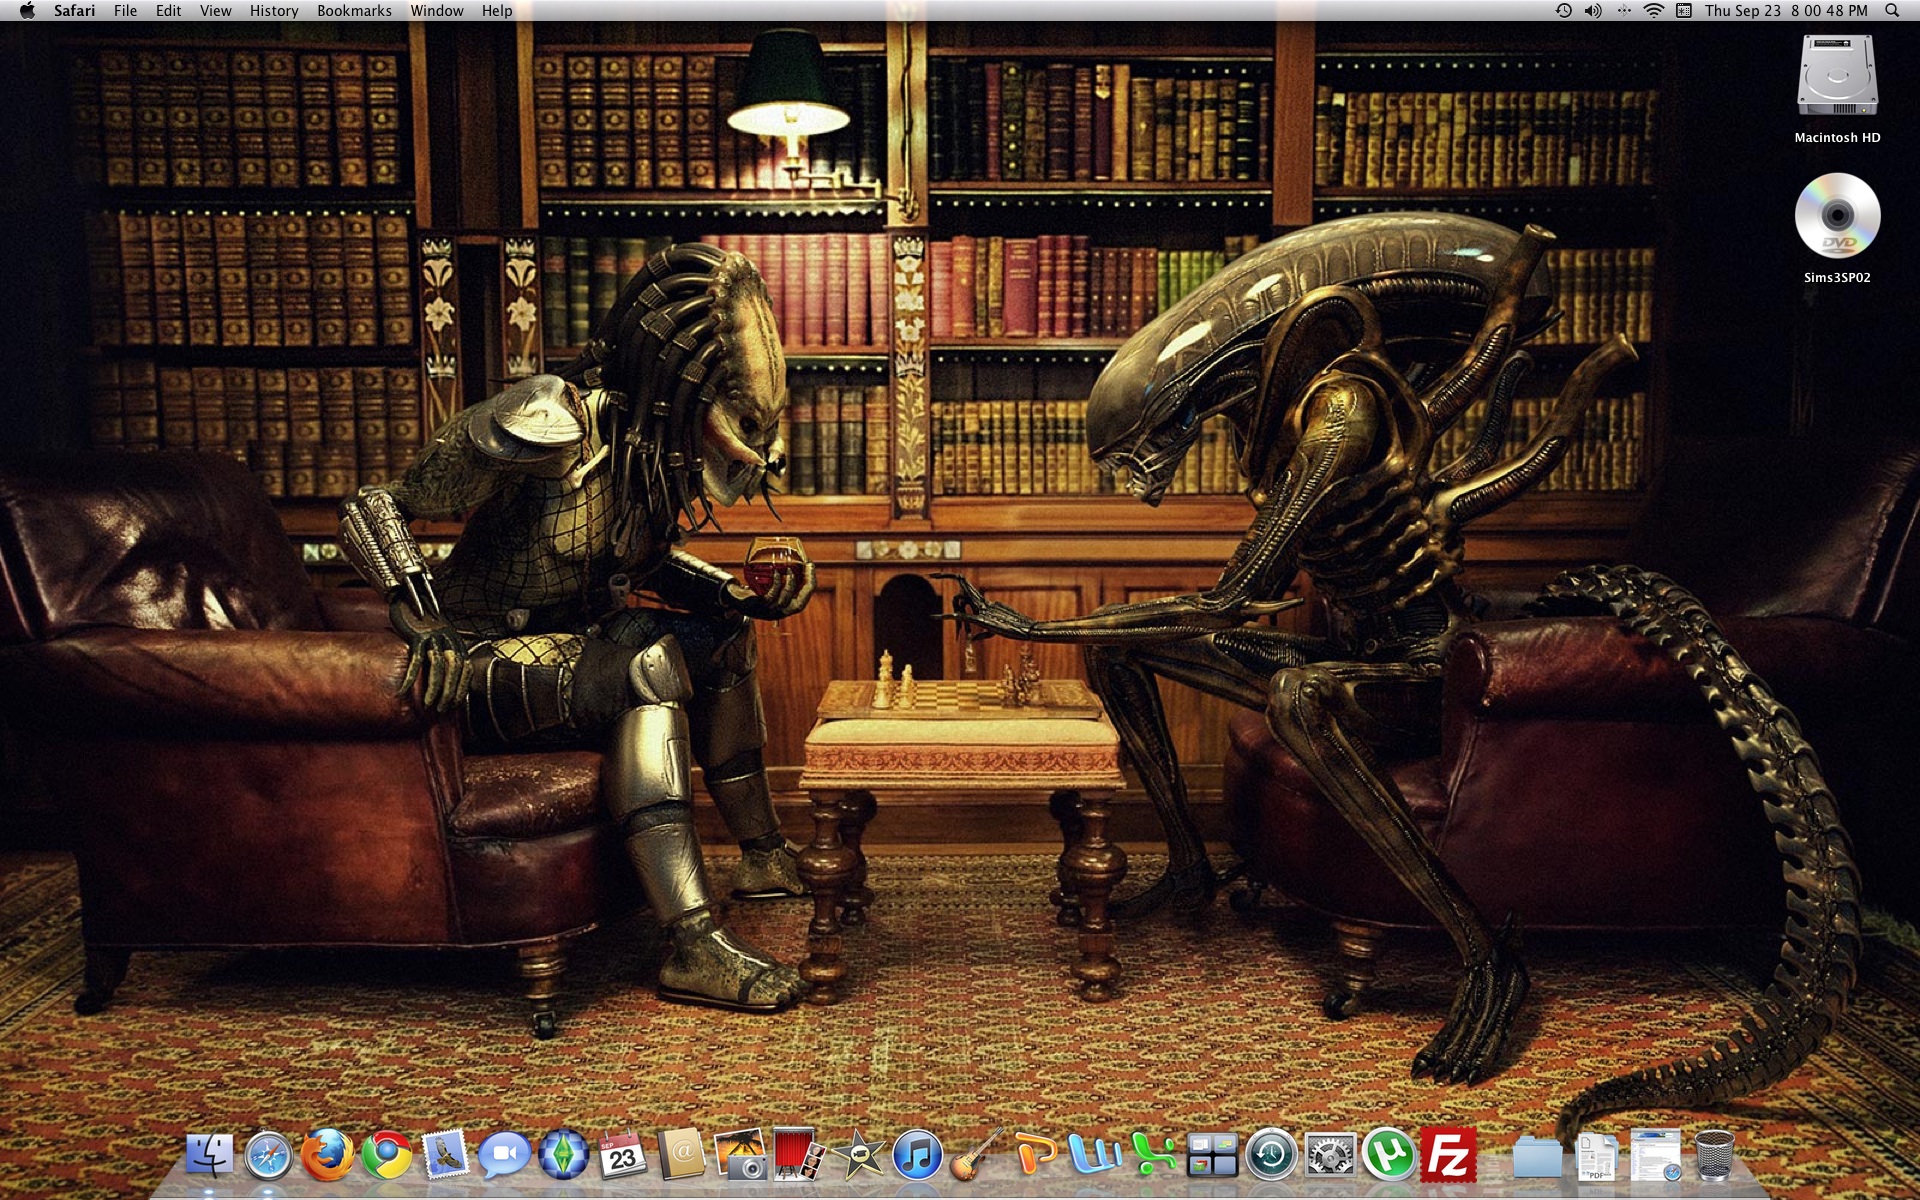Open the Bookmarks menu
The height and width of the screenshot is (1200, 1920).
(354, 11)
